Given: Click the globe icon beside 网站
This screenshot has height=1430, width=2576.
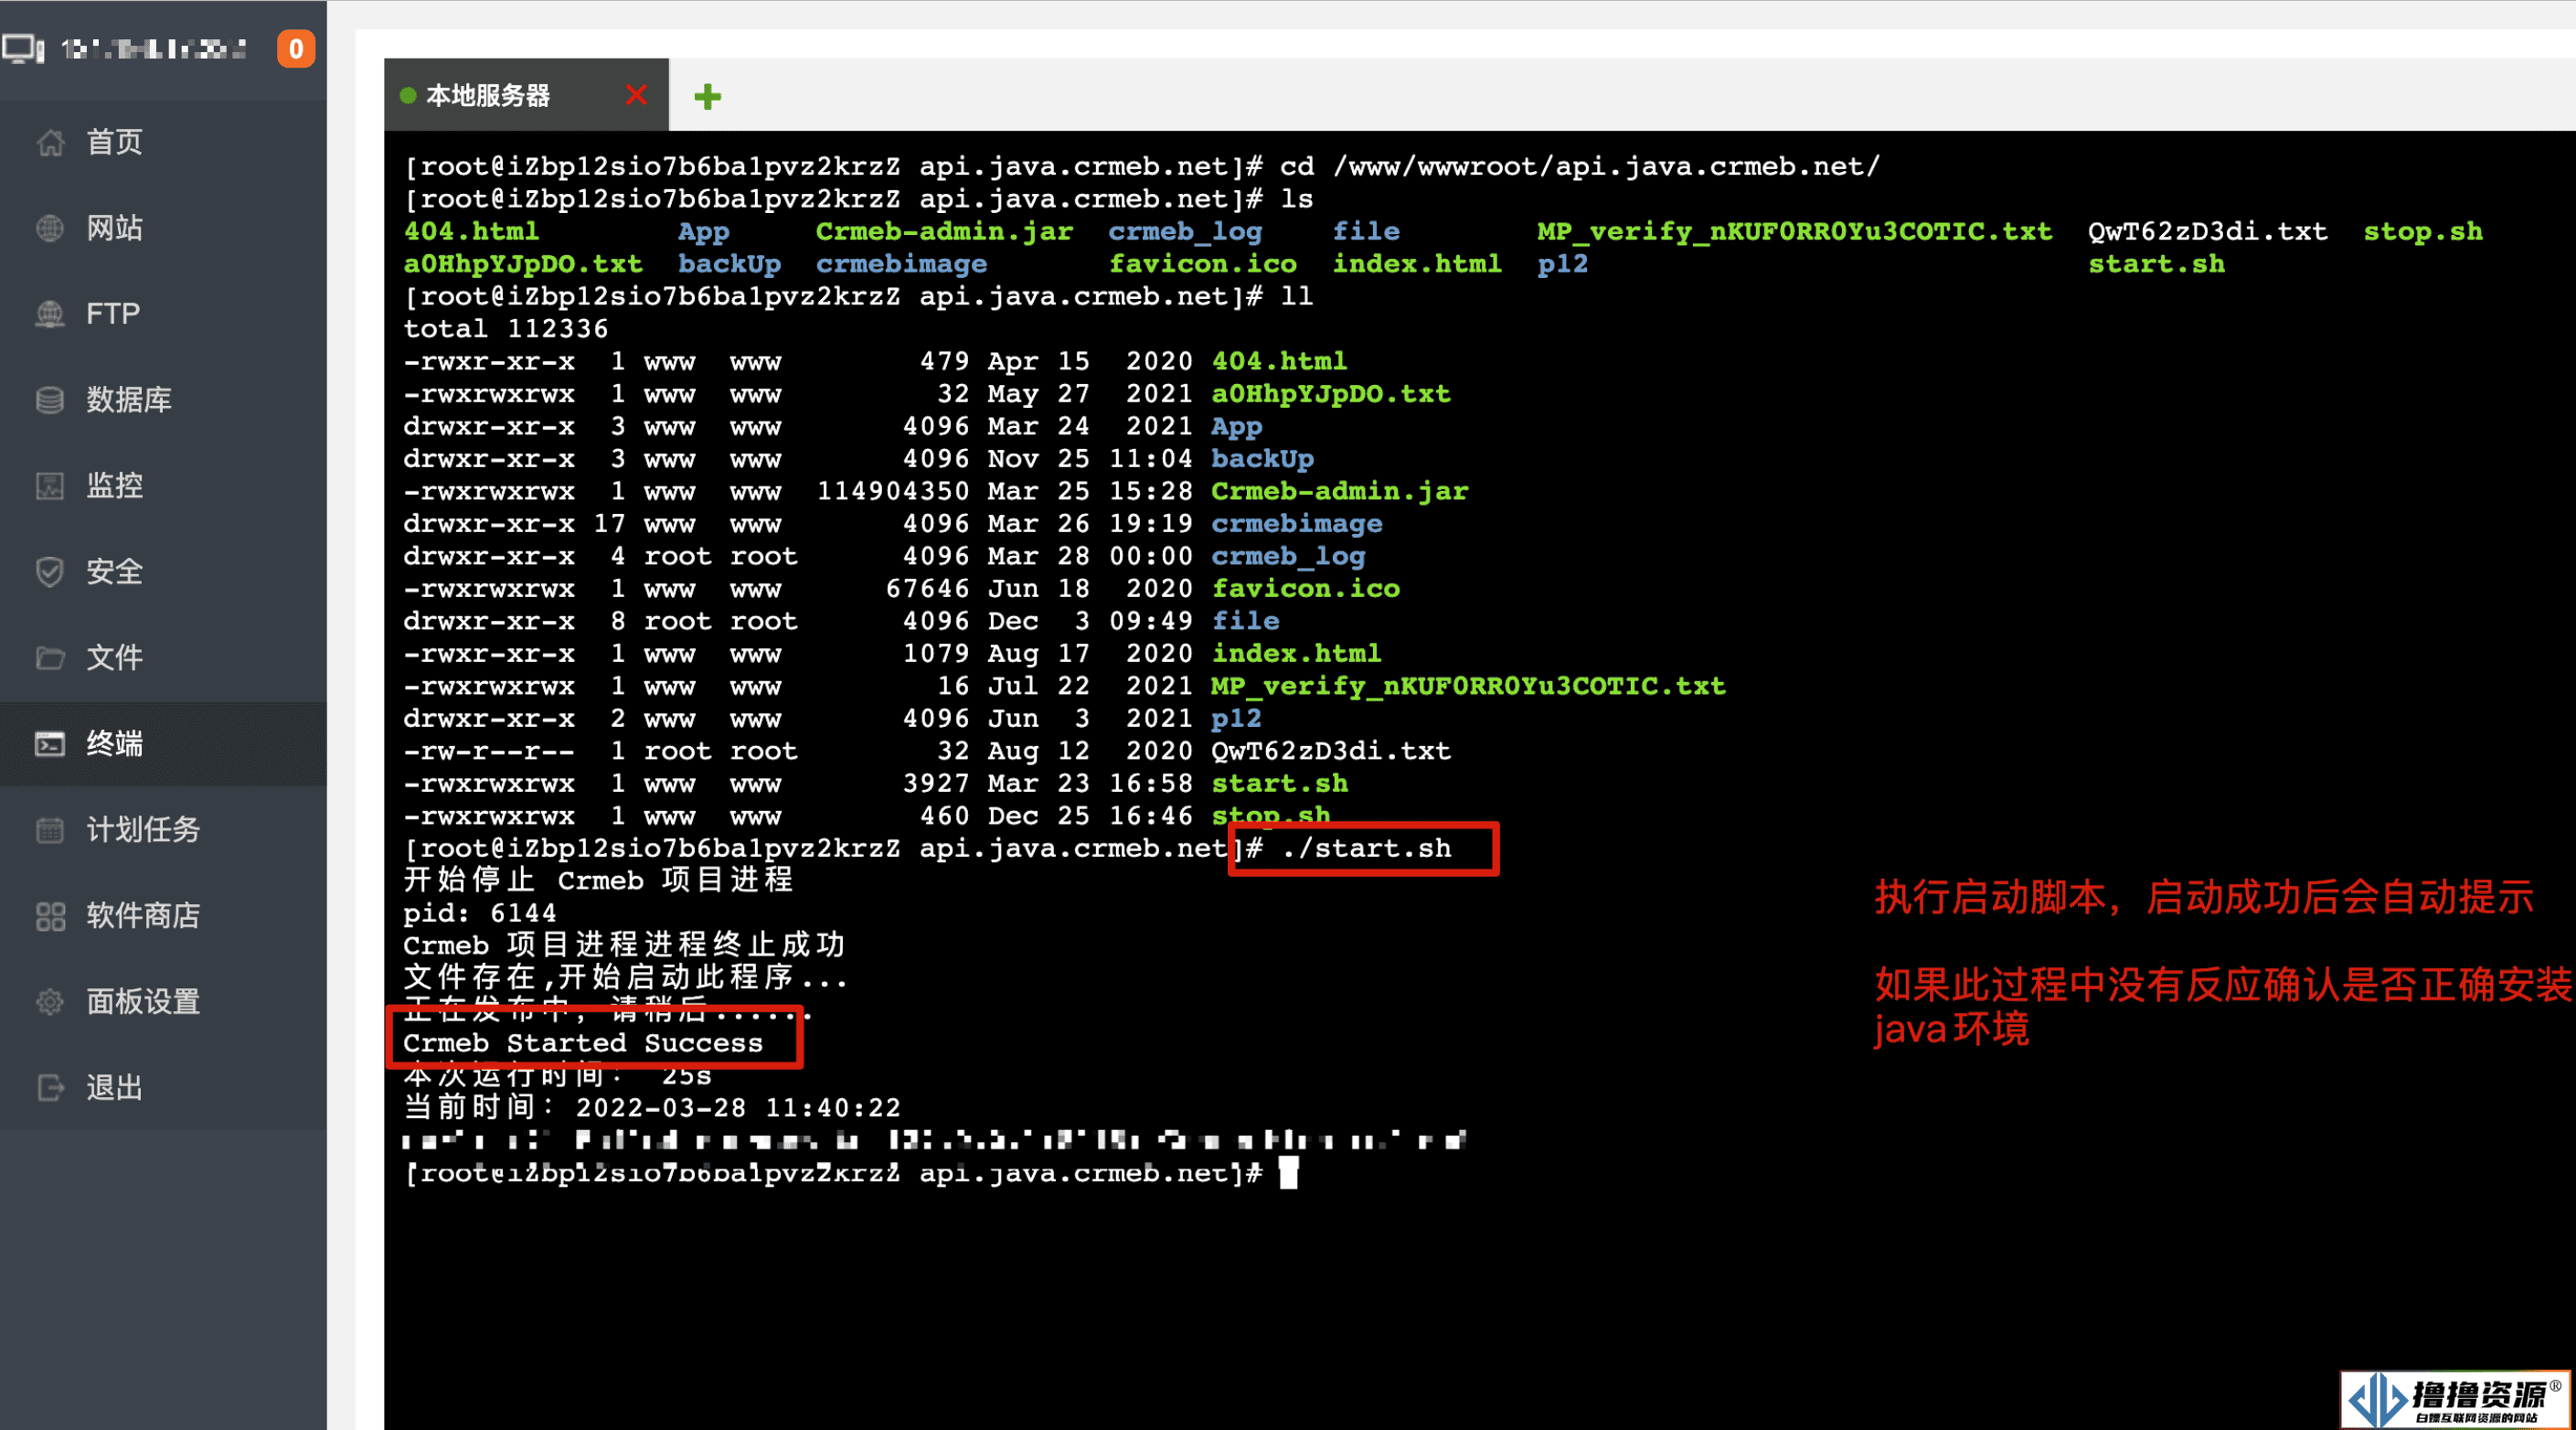Looking at the screenshot, I should (x=50, y=228).
